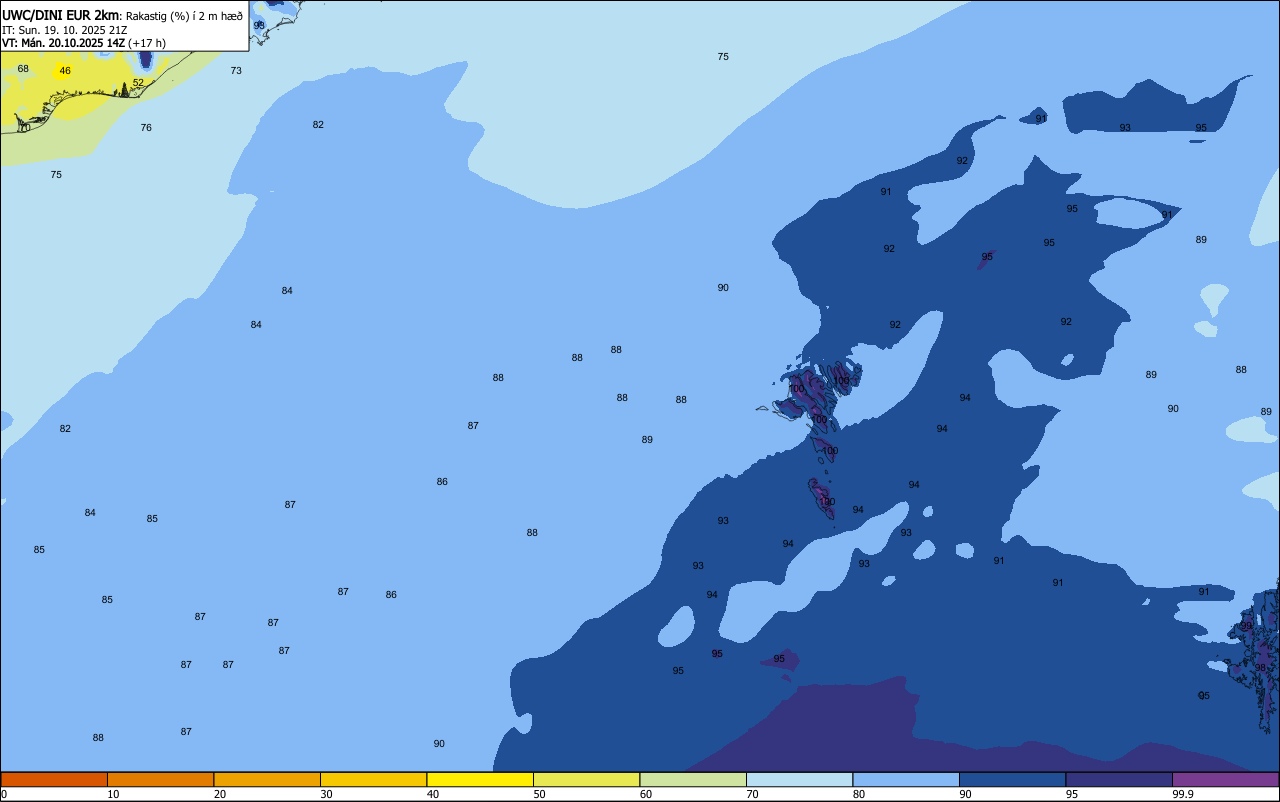The height and width of the screenshot is (802, 1280).
Task: Click the parameter label 'Rakastig (%) í 2 m hæð'
Action: 184,16
